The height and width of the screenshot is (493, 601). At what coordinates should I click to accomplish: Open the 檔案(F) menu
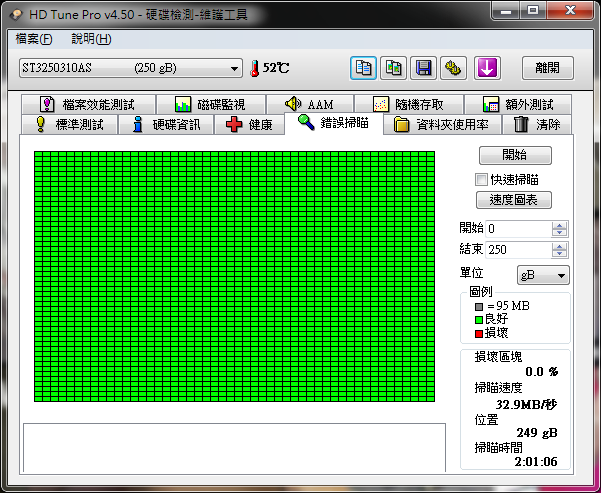[34, 39]
